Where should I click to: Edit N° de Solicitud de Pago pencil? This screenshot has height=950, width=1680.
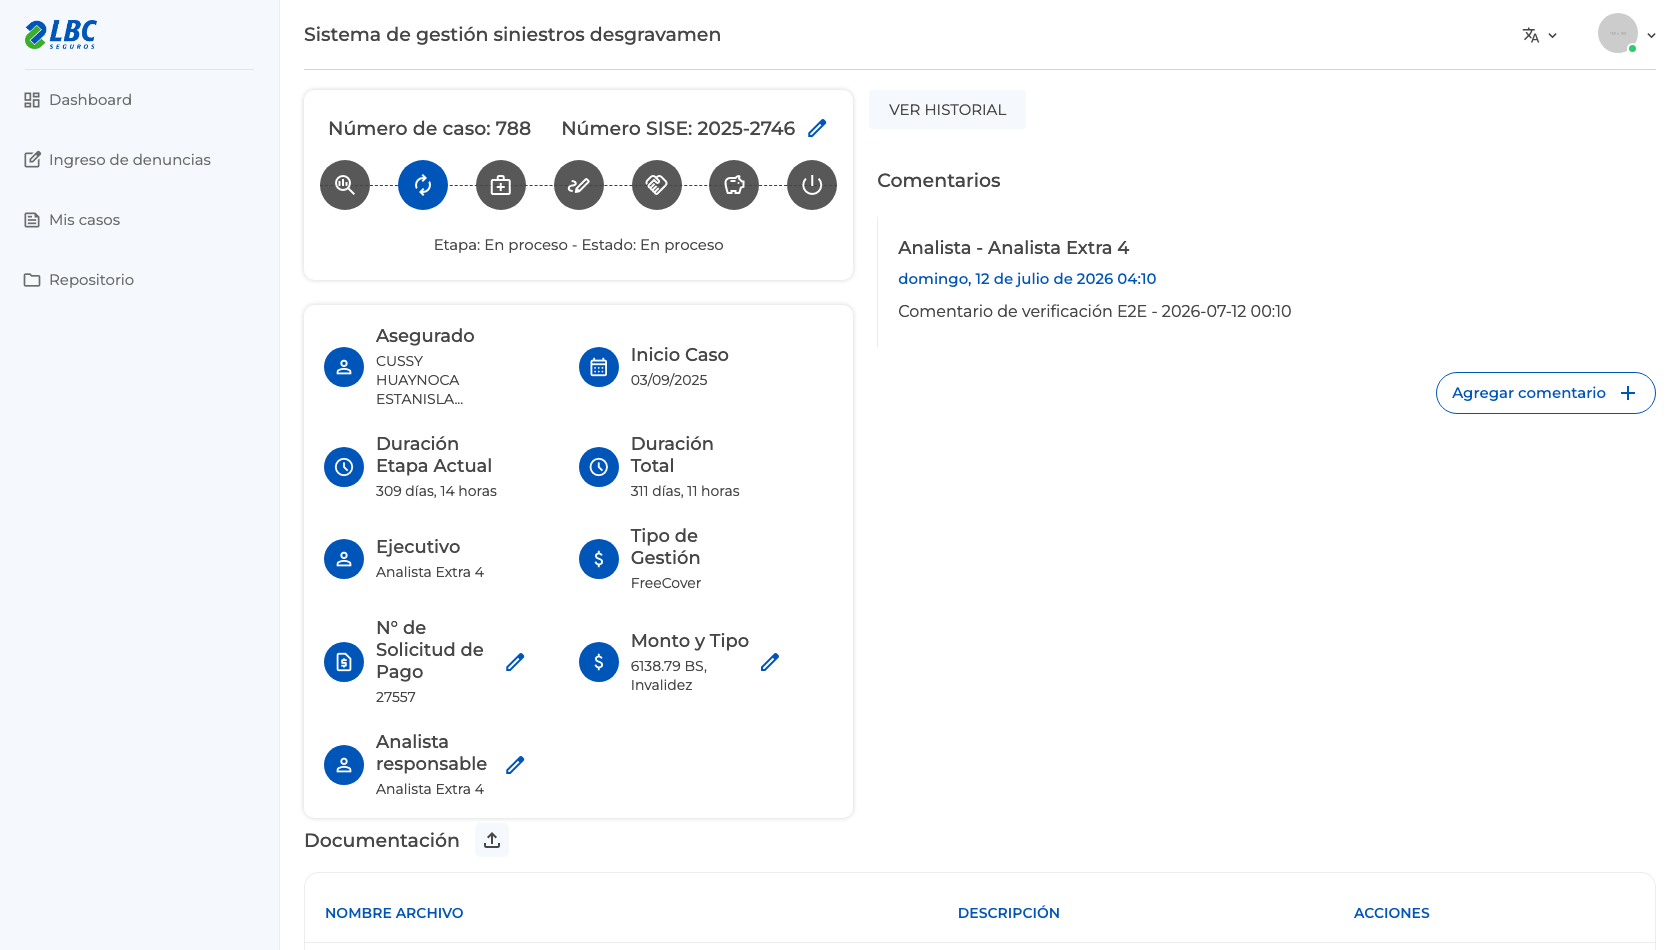click(x=515, y=662)
